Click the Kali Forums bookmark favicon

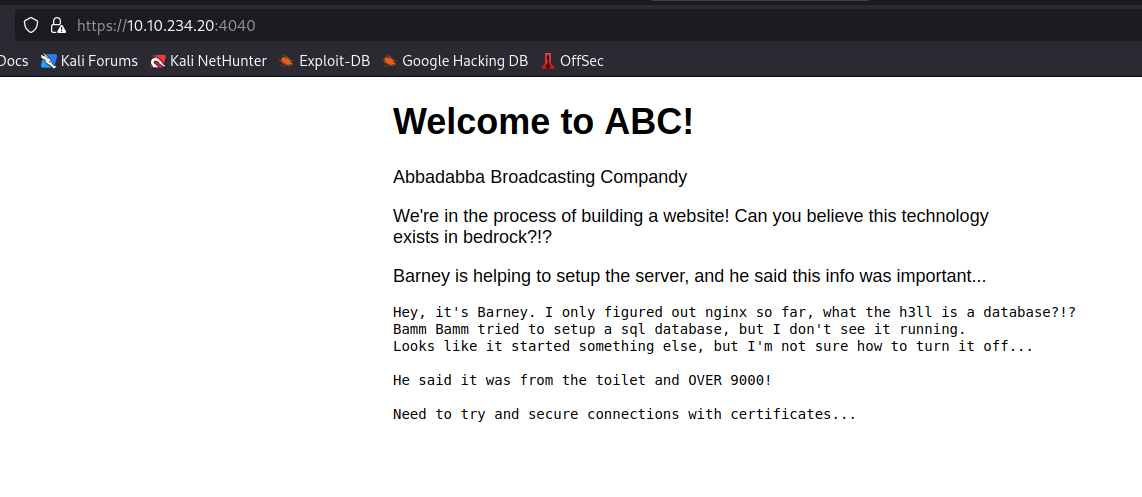point(48,61)
